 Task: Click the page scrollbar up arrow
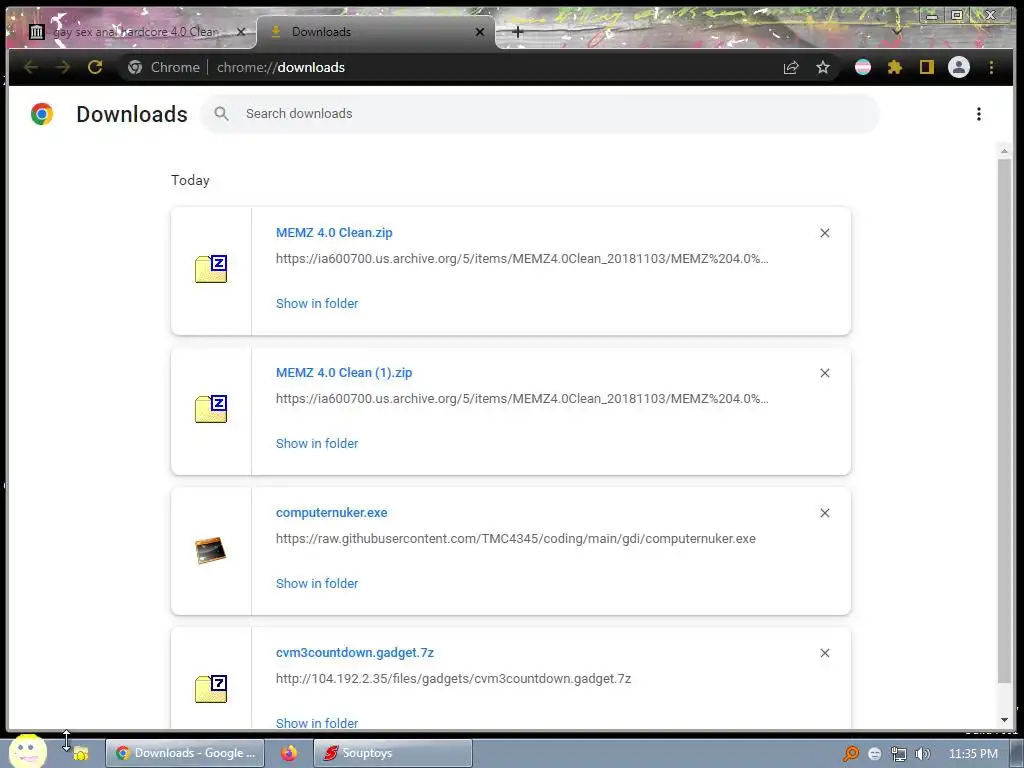1004,151
